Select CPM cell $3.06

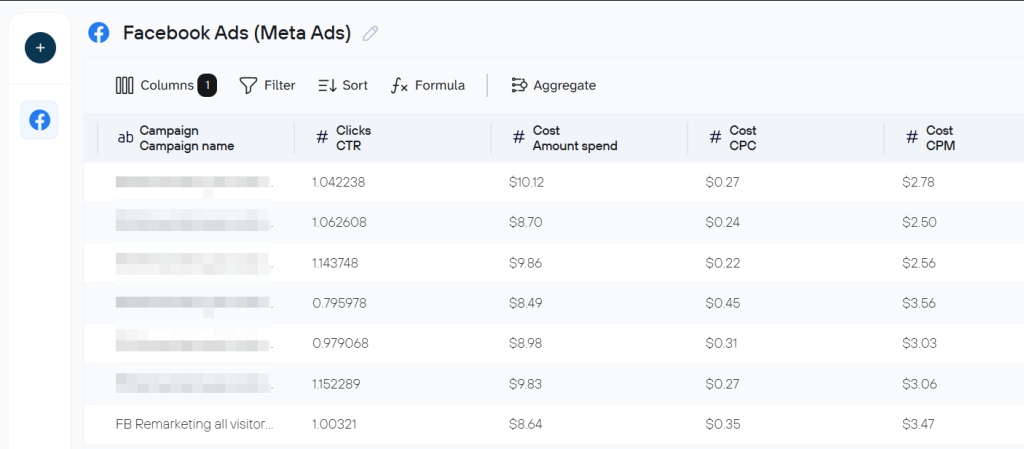pyautogui.click(x=920, y=384)
